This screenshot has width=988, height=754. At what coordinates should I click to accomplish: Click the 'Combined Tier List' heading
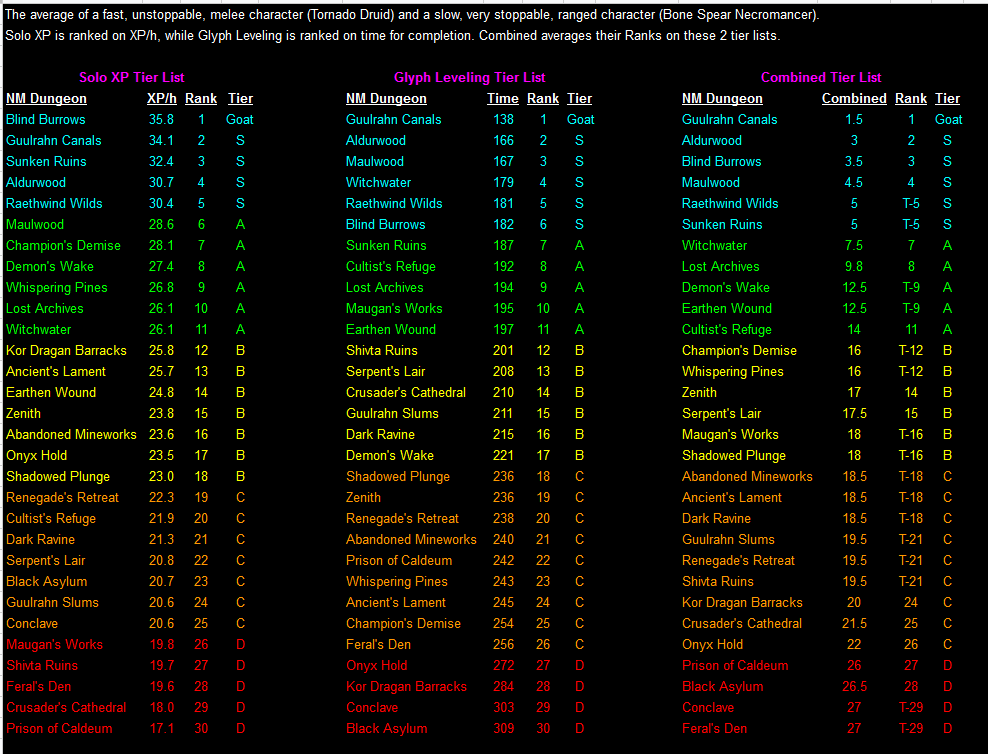(821, 77)
